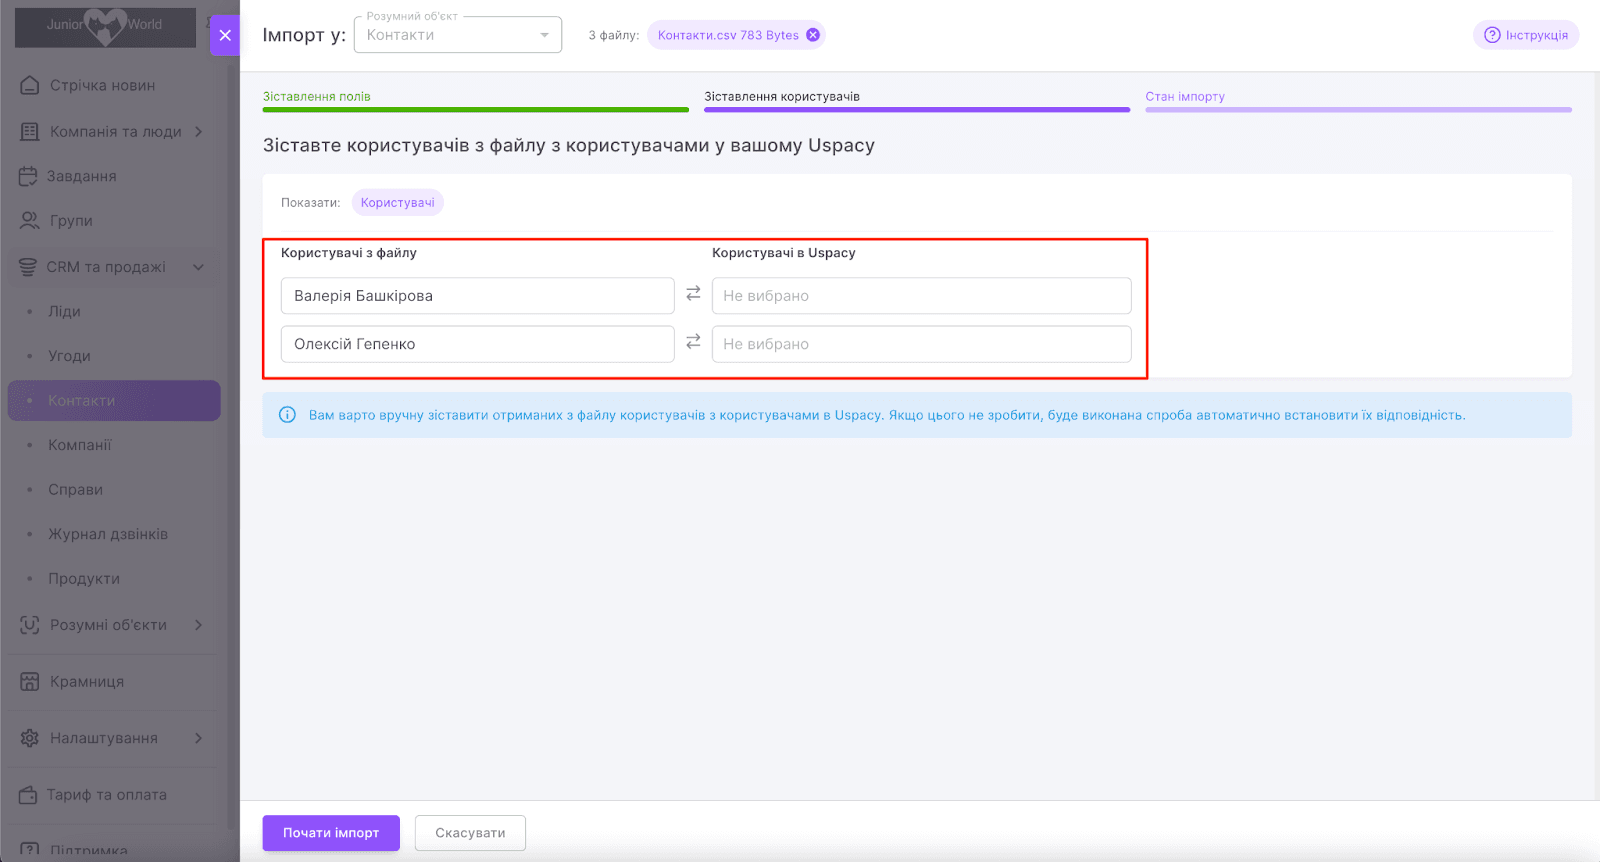1600x862 pixels.
Task: Collapse the CRM та продажі section chevron
Action: click(x=199, y=267)
